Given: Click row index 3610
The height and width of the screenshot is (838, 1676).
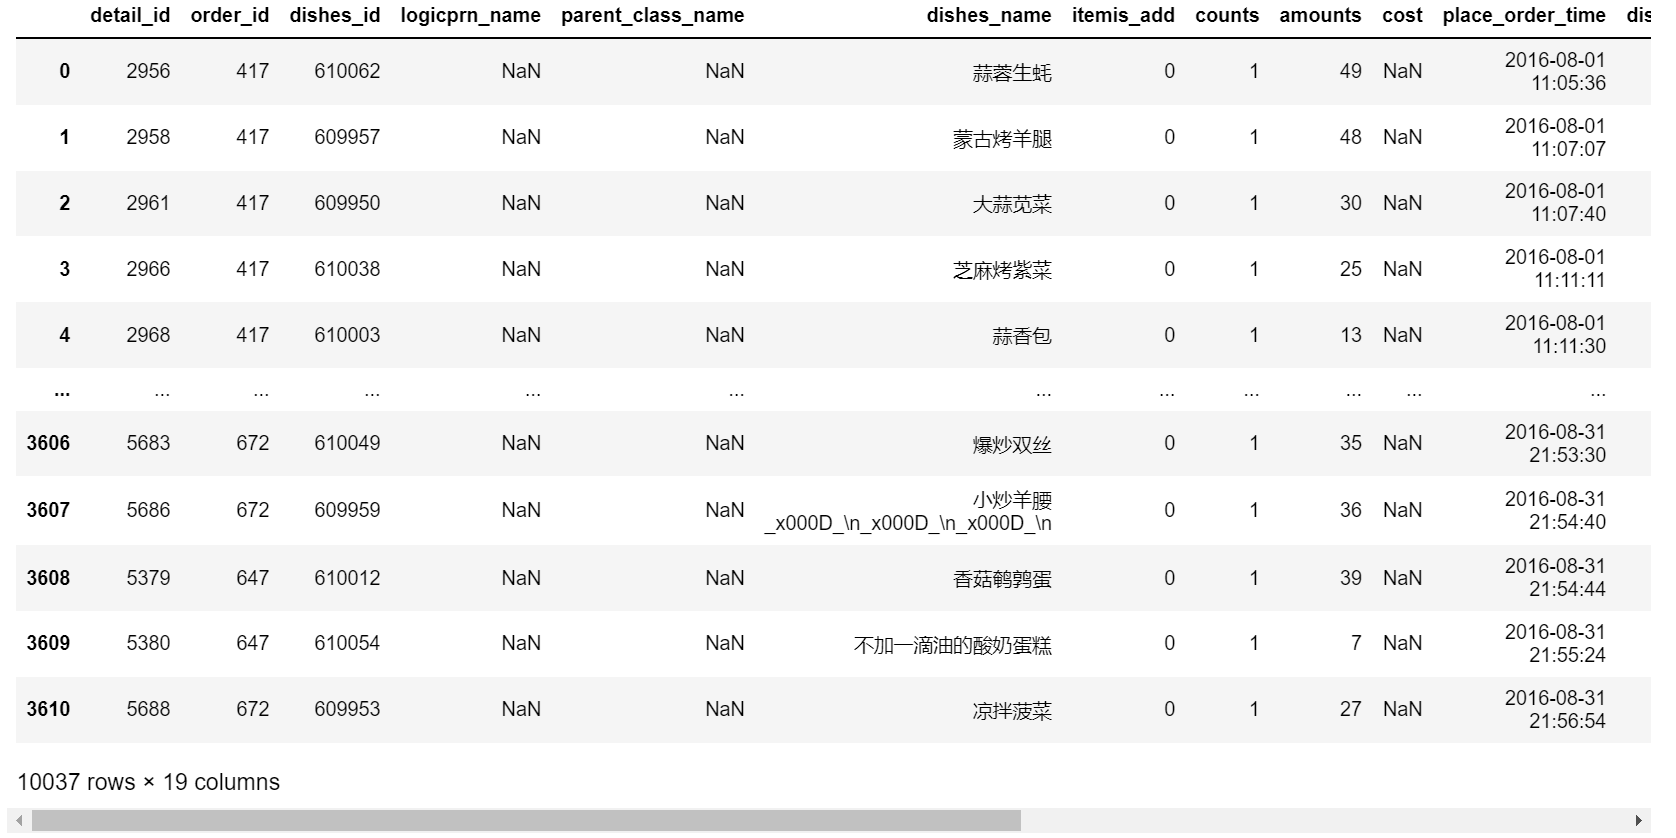Looking at the screenshot, I should click(x=48, y=709).
